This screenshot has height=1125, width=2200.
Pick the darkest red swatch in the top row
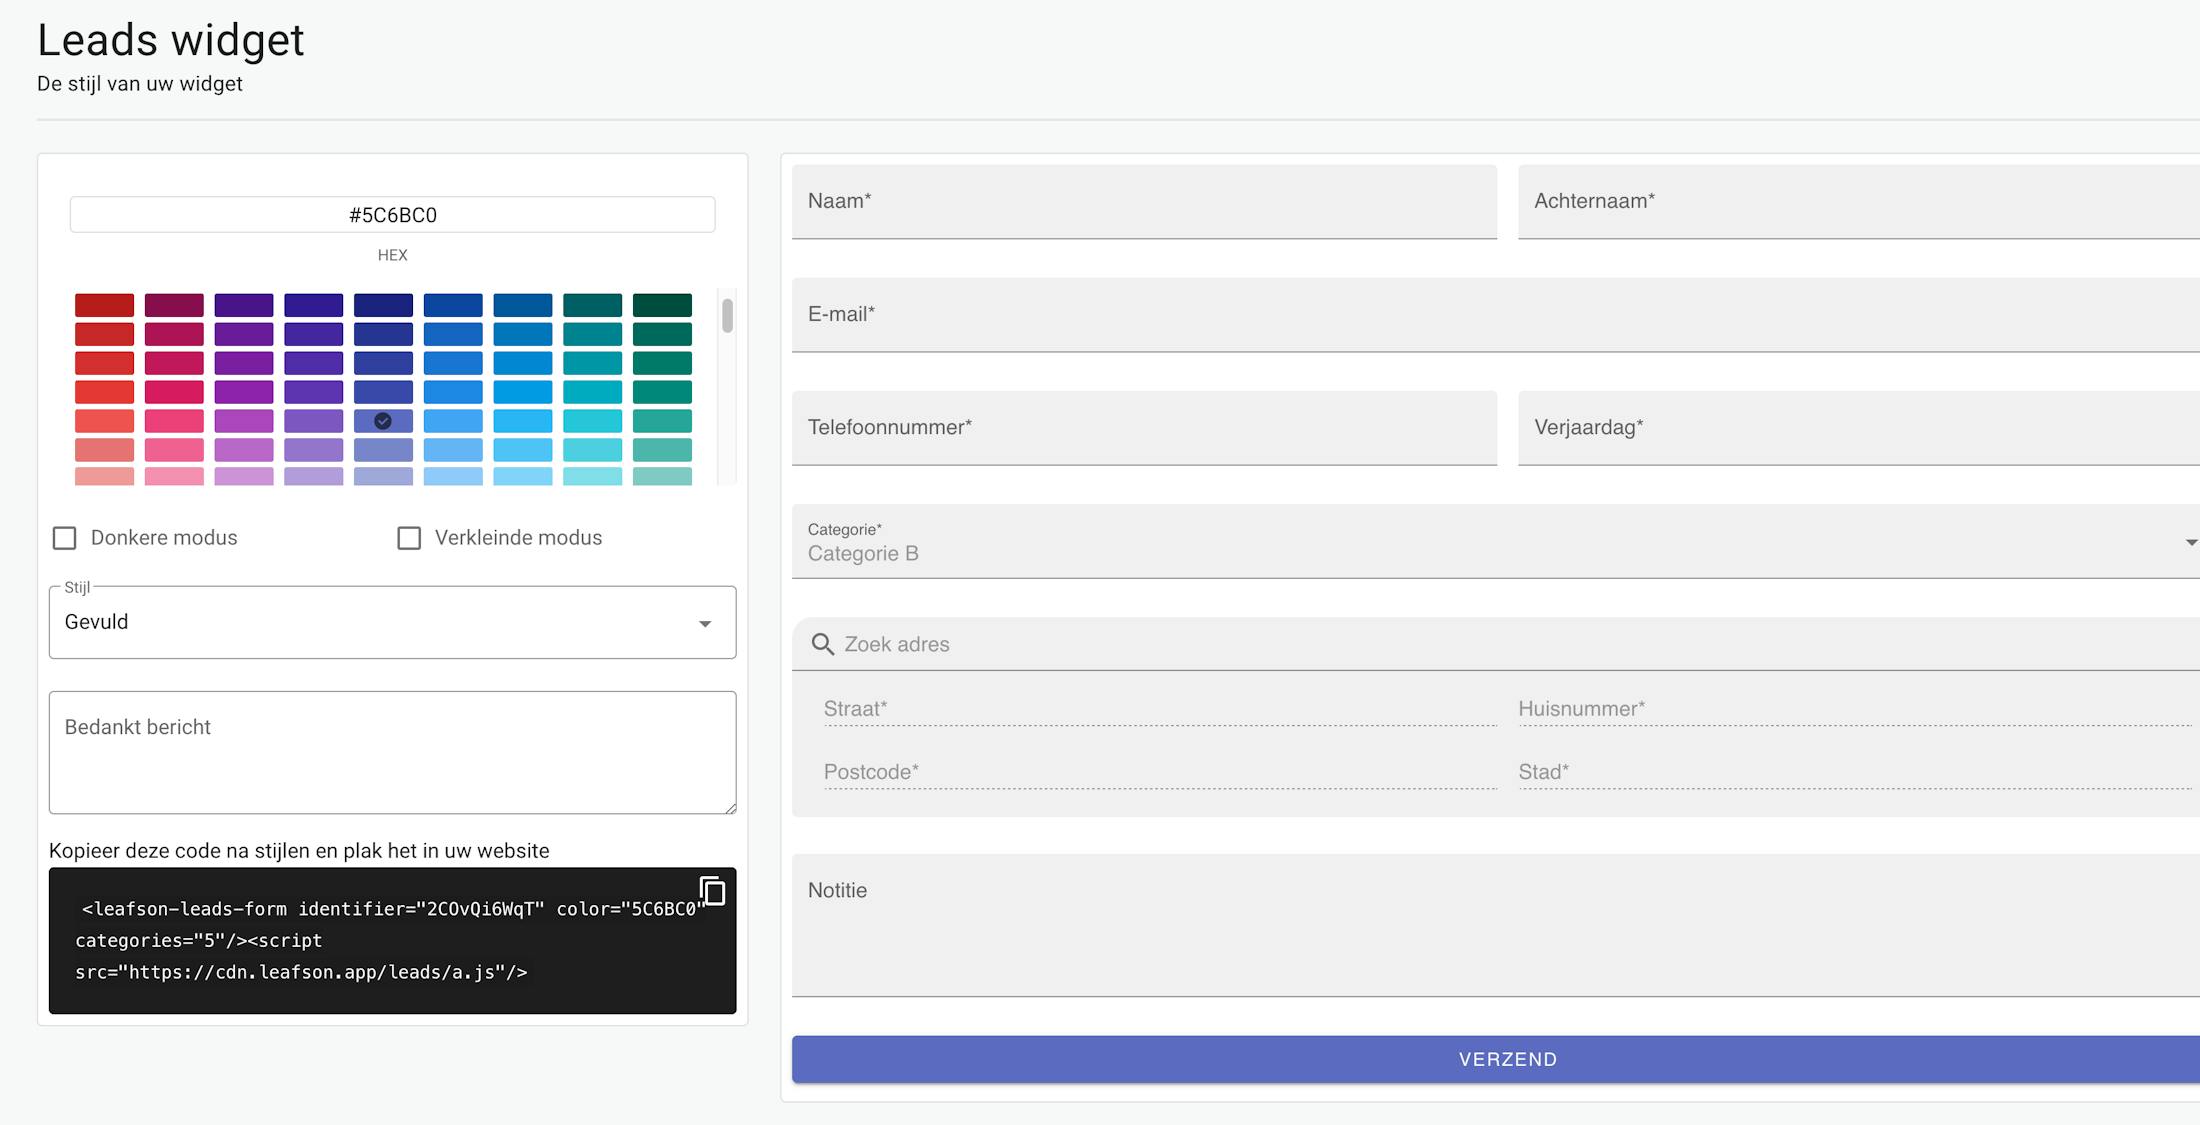coord(104,305)
